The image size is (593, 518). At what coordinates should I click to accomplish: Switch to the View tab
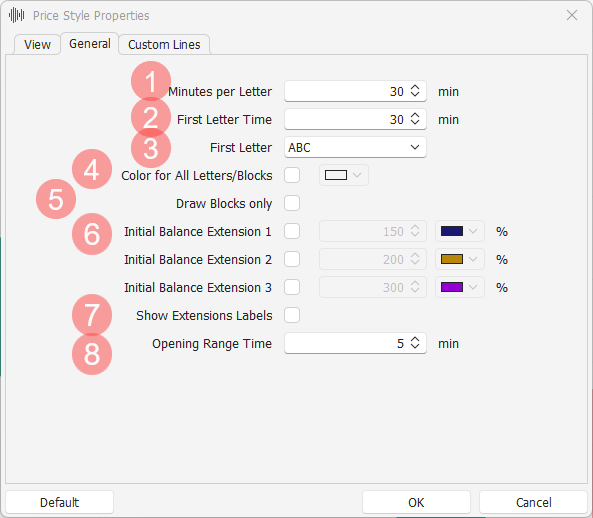point(37,45)
